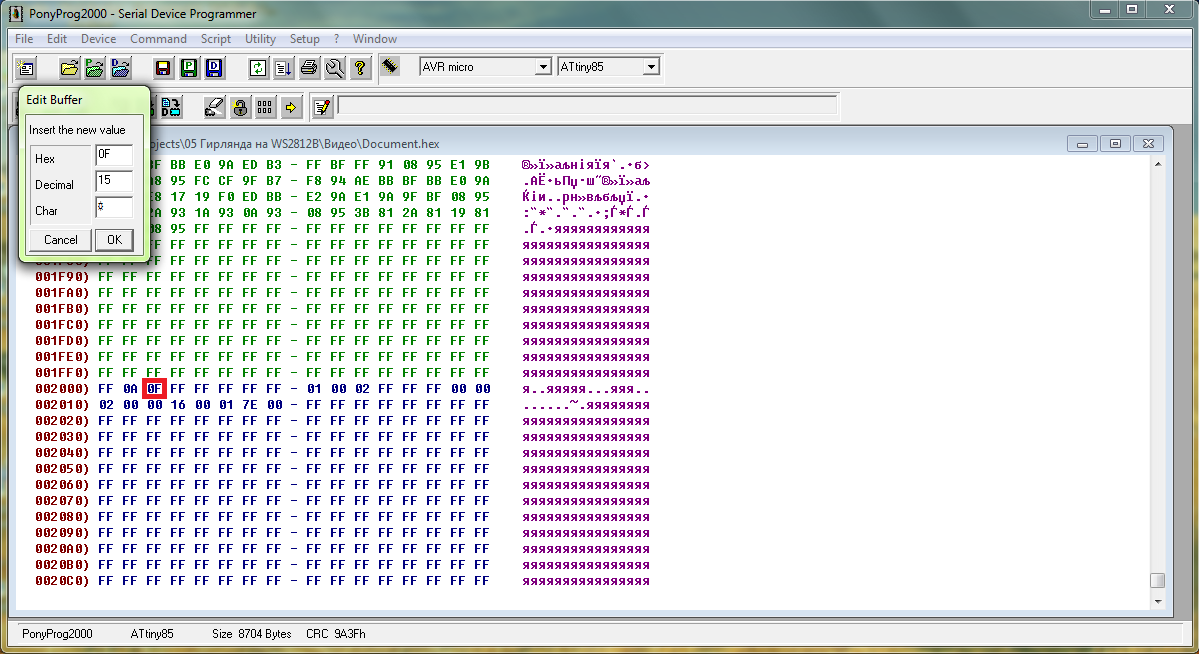Select byte 16 in row 002010
This screenshot has width=1199, height=654.
pos(178,405)
